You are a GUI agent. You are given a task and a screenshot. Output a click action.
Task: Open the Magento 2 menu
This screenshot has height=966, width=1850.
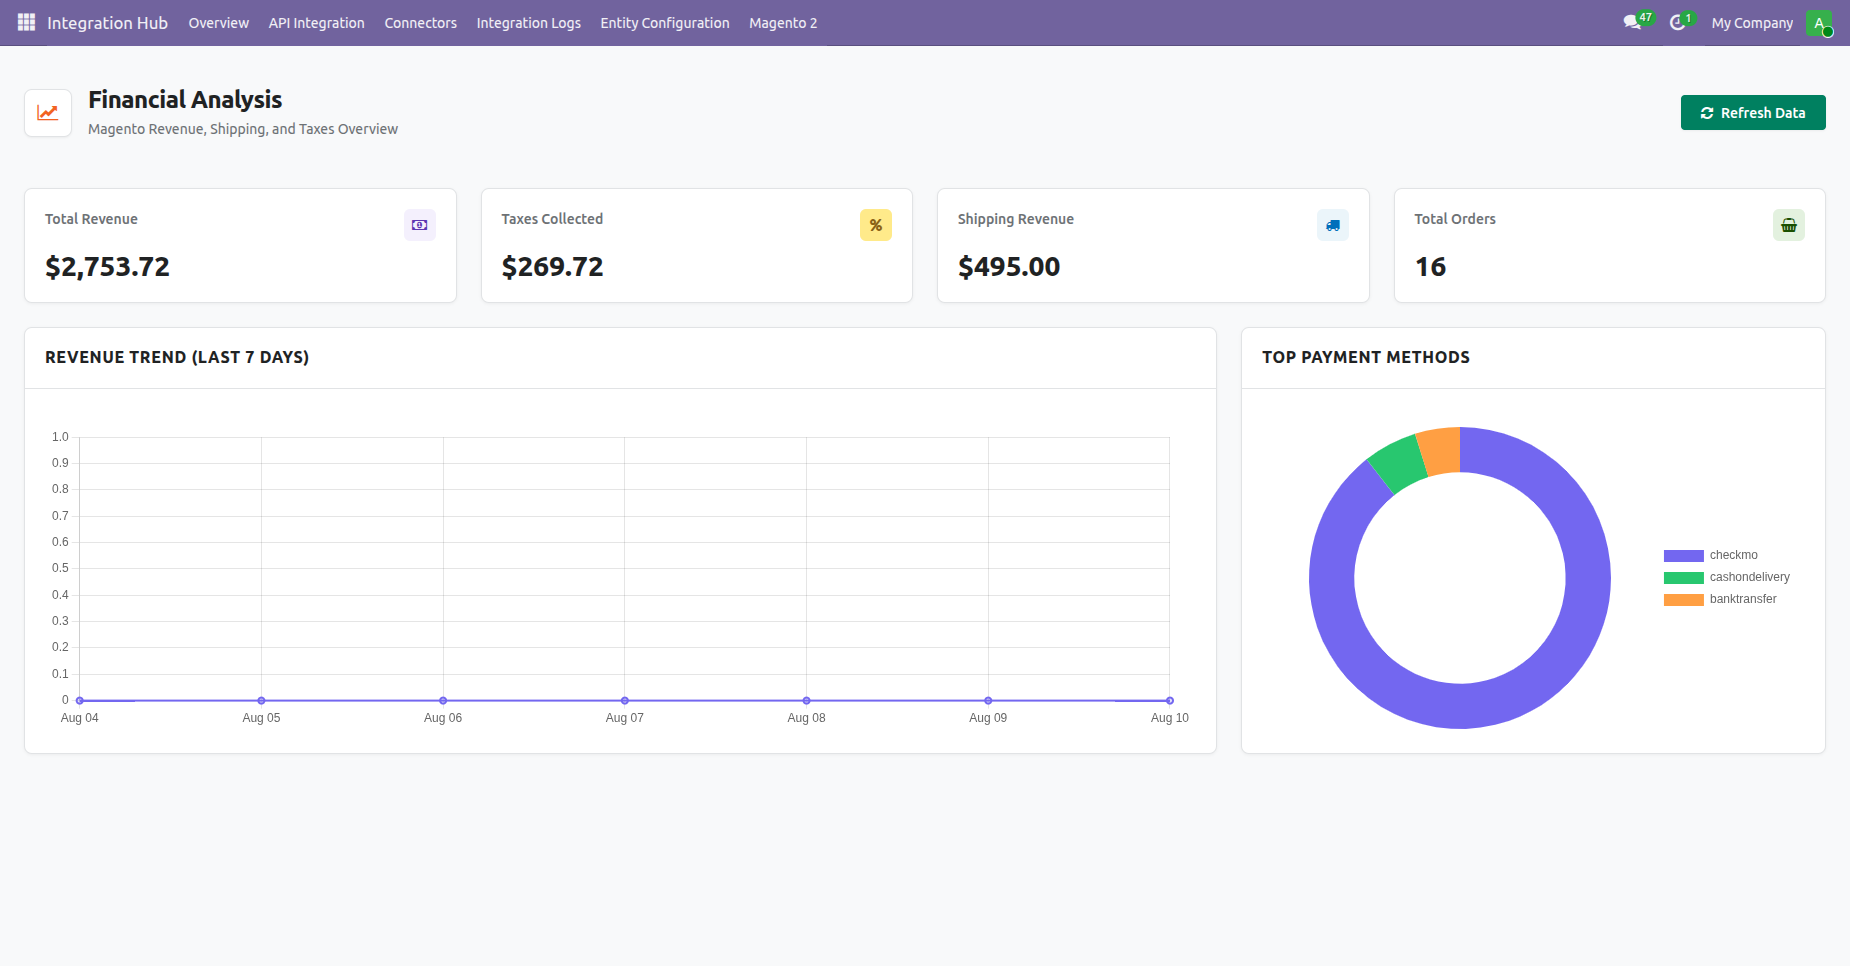tap(783, 23)
